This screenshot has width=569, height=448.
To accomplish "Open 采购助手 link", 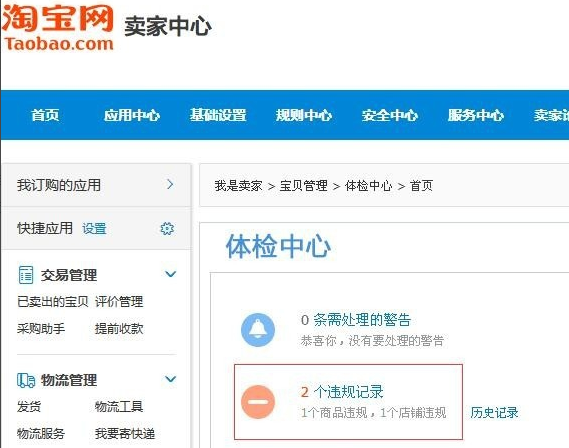I will 41,329.
